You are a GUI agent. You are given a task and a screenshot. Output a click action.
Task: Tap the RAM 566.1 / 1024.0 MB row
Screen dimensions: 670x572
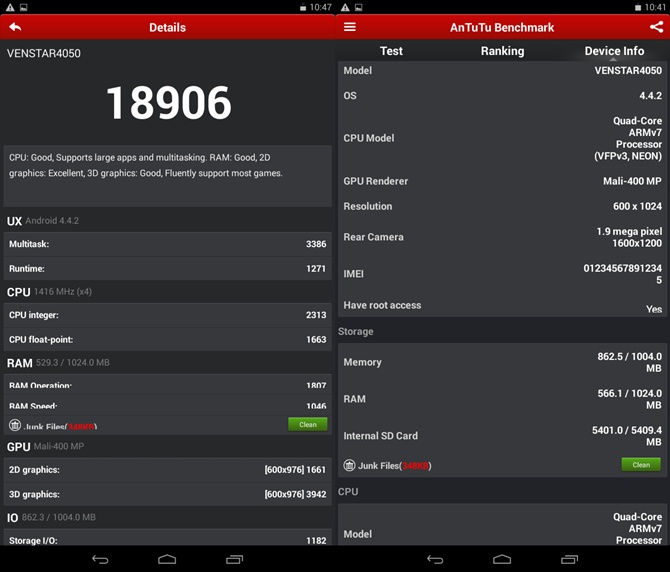(x=502, y=399)
